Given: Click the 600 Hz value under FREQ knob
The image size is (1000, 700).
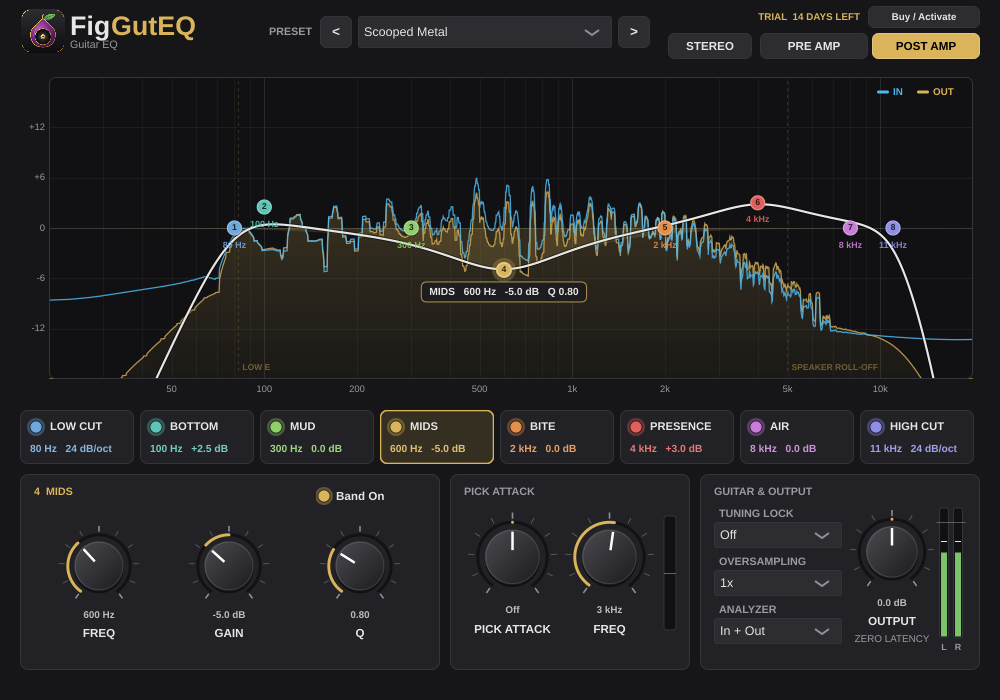Looking at the screenshot, I should (x=99, y=615).
